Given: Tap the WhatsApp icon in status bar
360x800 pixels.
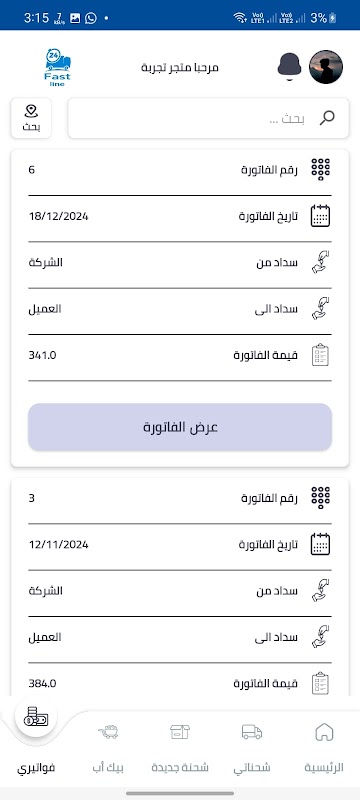Looking at the screenshot, I should (x=91, y=18).
